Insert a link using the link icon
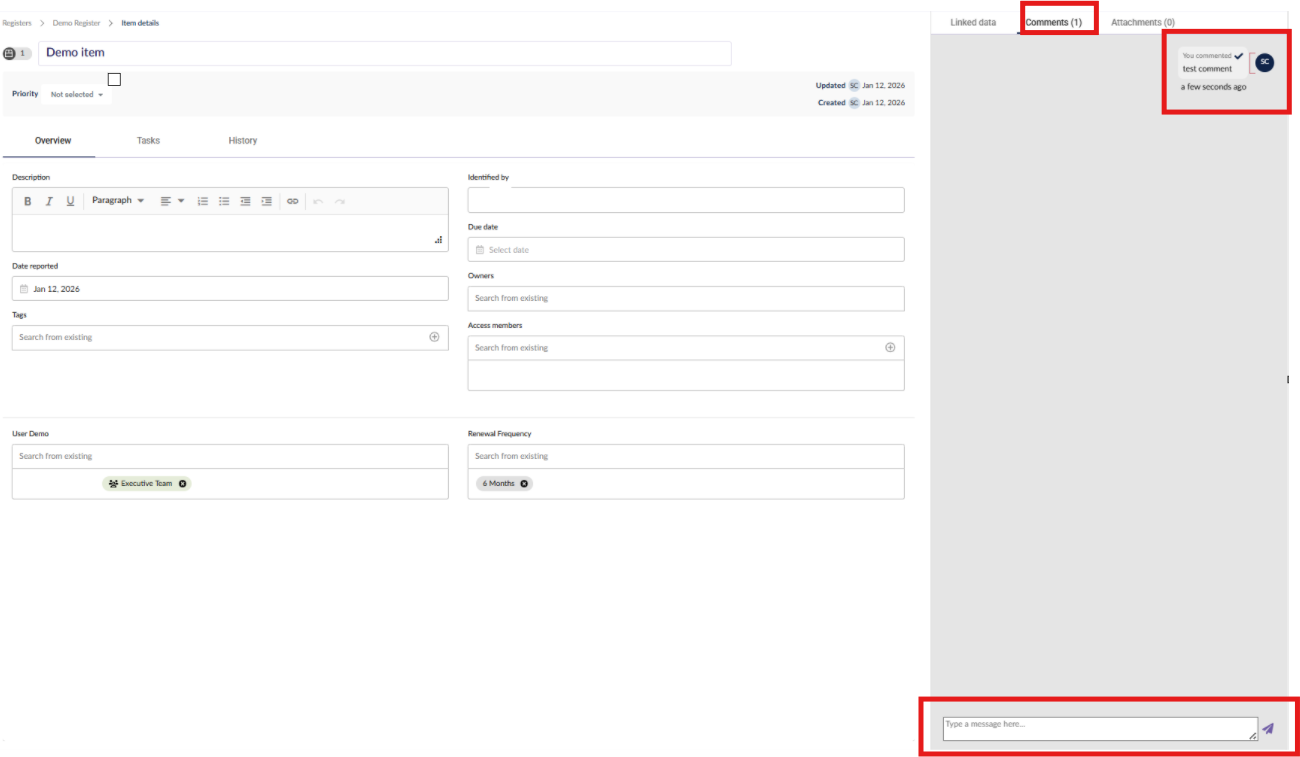 tap(293, 201)
